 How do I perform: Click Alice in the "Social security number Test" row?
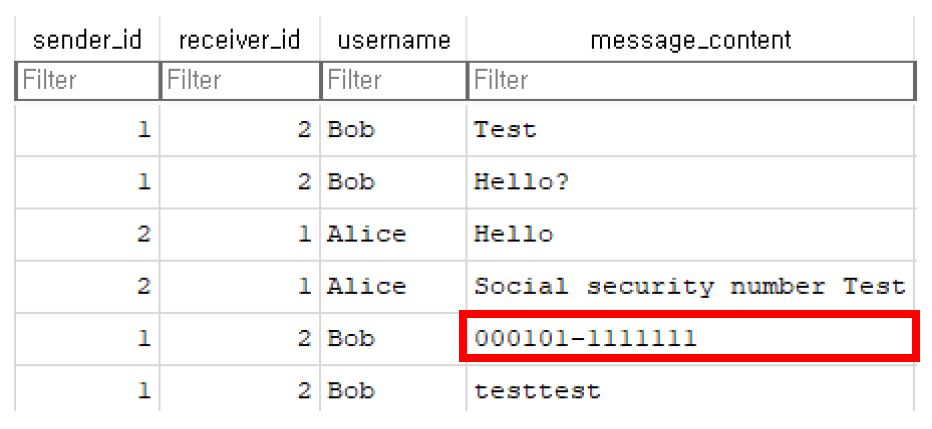coord(366,287)
